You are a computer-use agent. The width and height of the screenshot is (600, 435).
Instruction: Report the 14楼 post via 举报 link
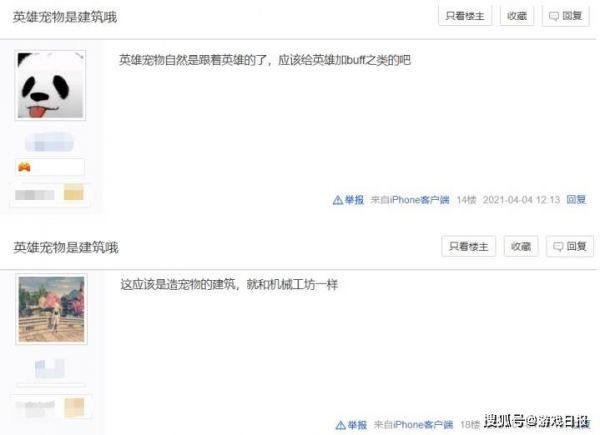tap(354, 200)
